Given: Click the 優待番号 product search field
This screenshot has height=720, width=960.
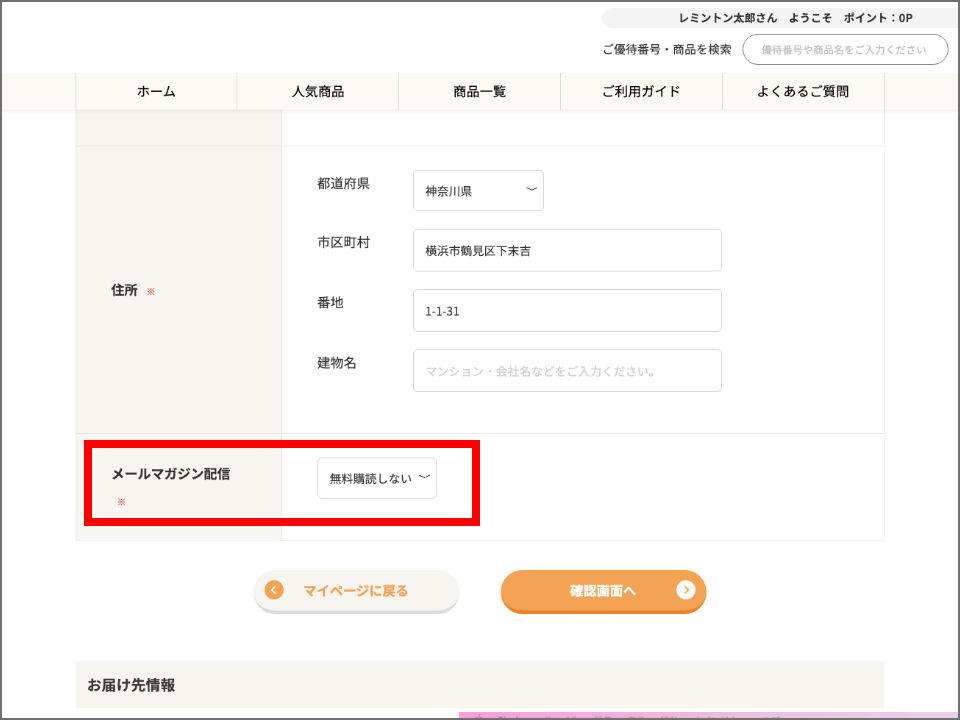Looking at the screenshot, I should (845, 50).
